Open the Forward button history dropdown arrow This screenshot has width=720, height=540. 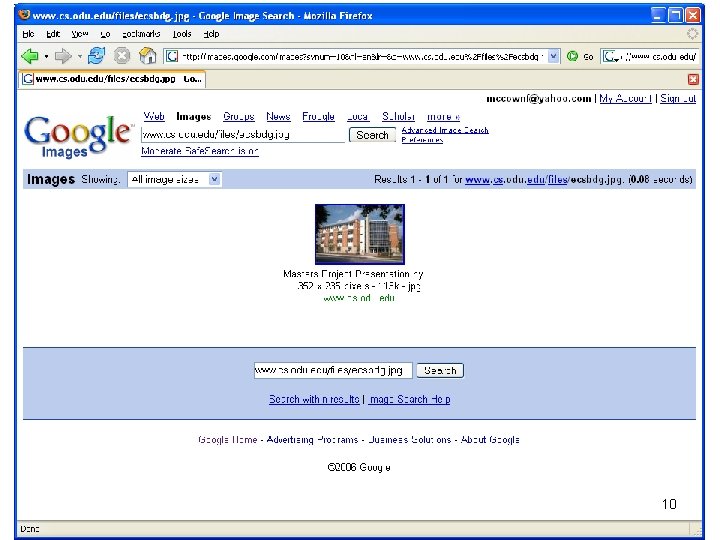click(79, 56)
